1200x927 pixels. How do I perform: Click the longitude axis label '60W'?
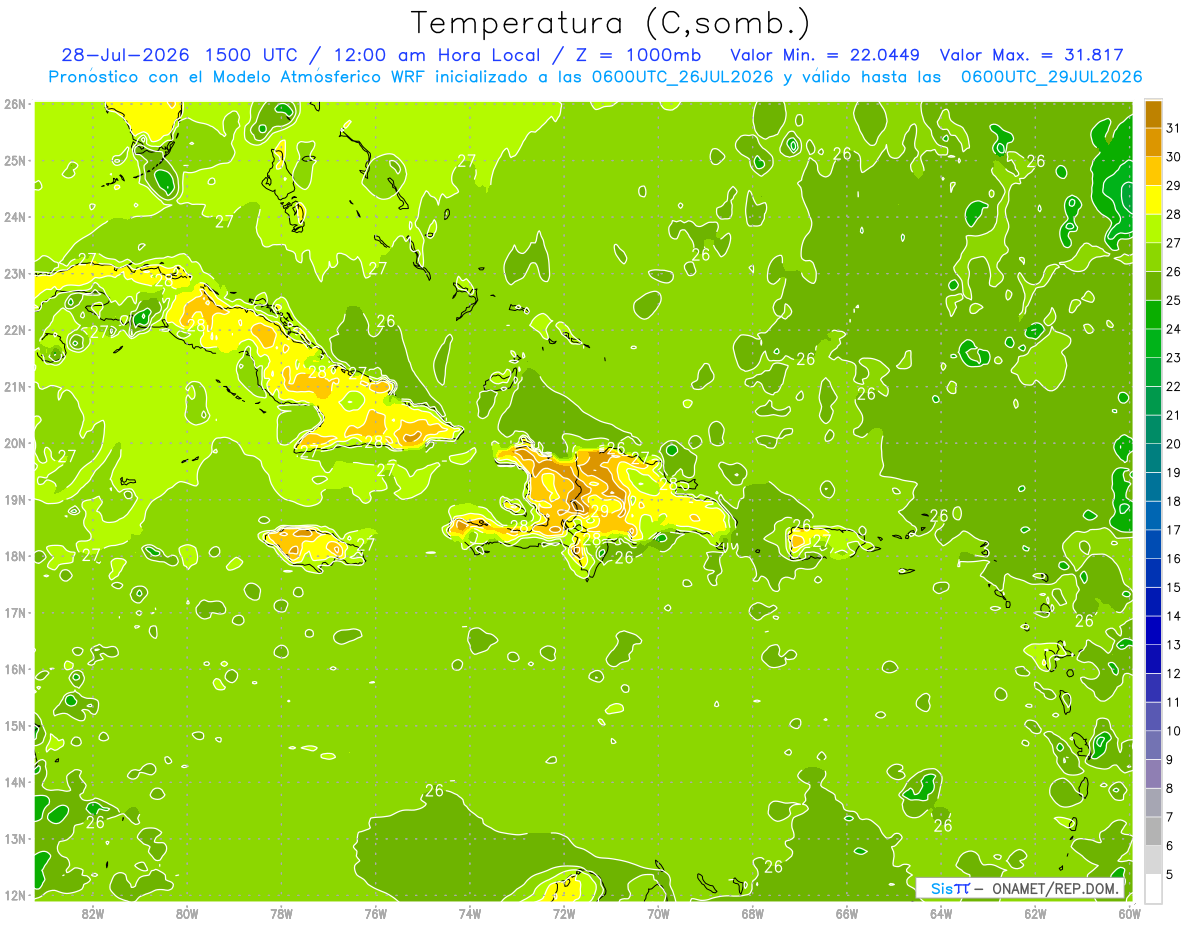point(1129,913)
